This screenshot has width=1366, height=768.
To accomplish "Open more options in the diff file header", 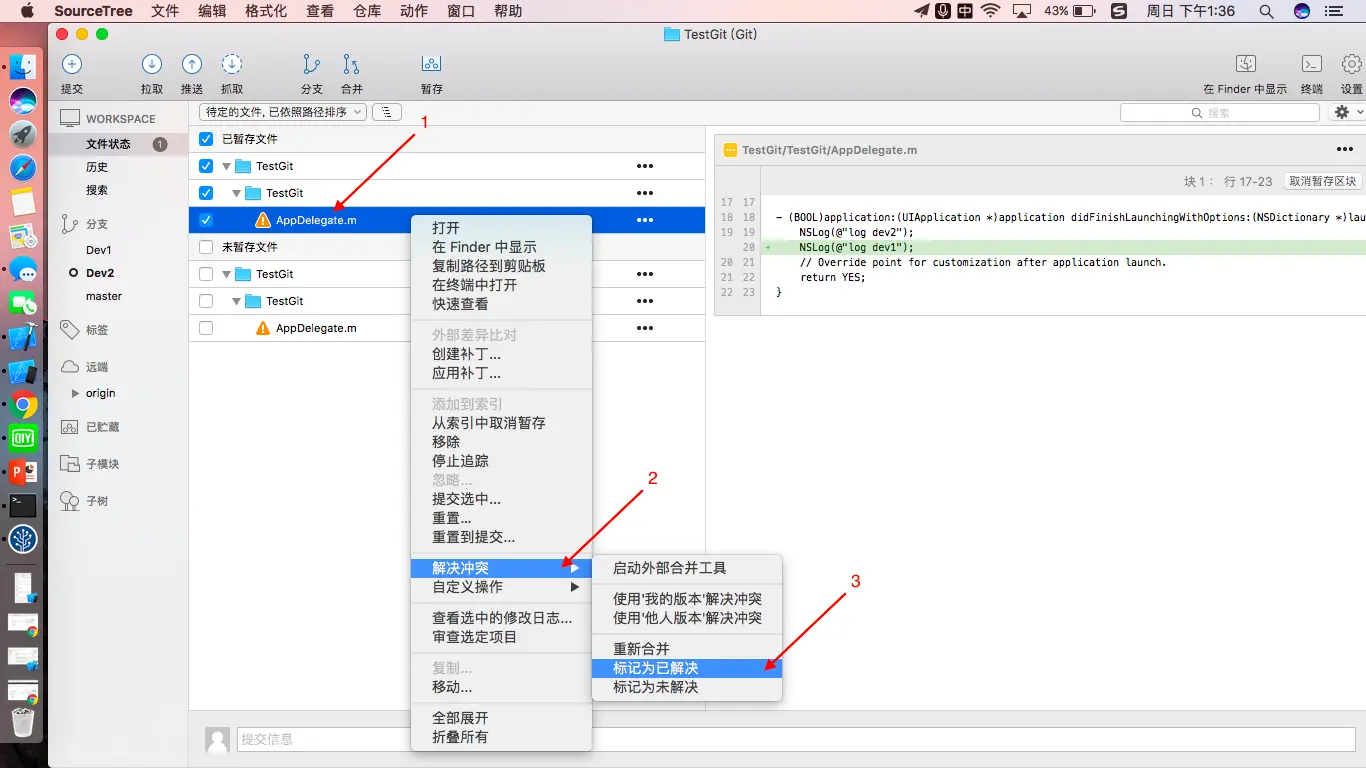I will pos(1345,150).
